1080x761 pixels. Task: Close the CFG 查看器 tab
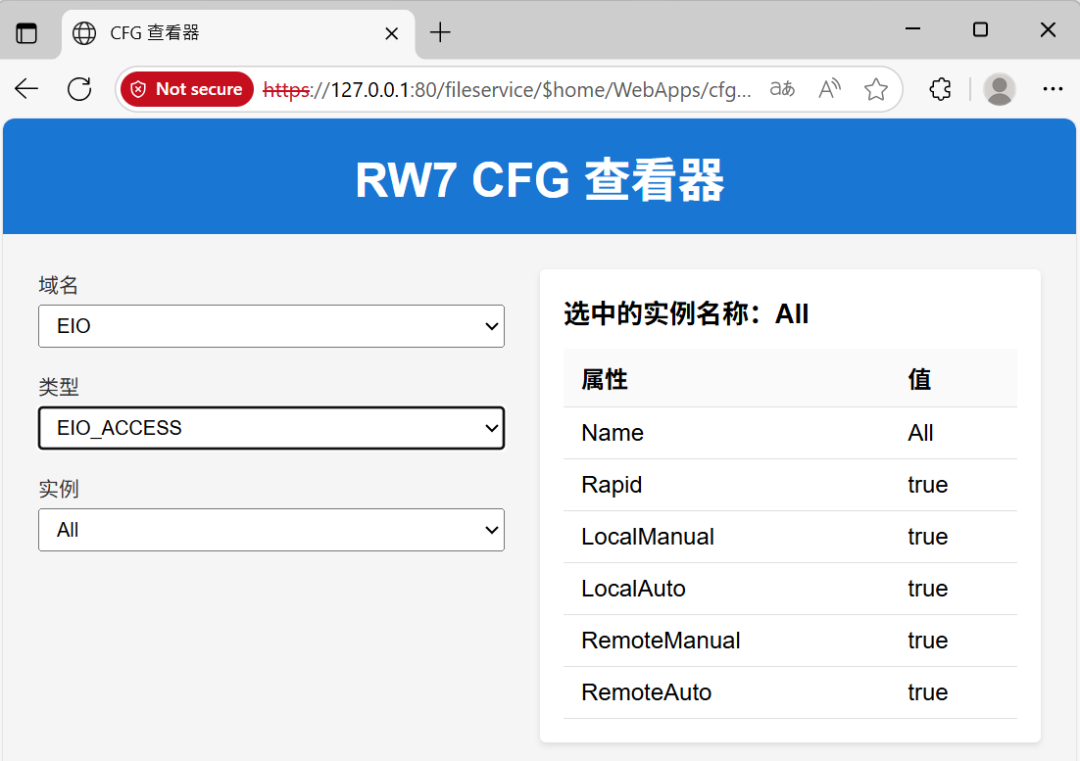point(391,33)
